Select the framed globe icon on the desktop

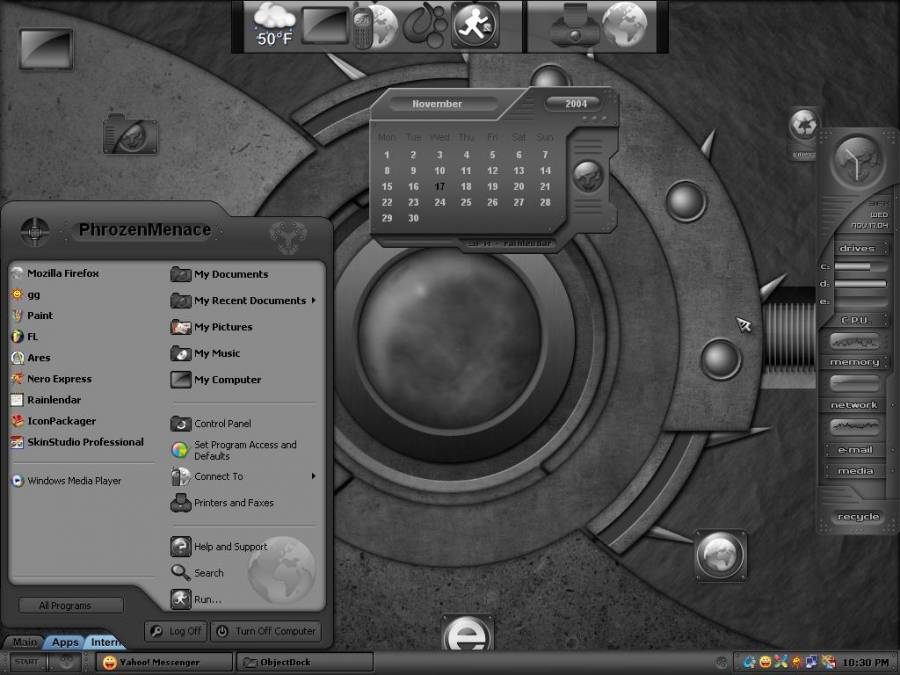pyautogui.click(x=720, y=555)
